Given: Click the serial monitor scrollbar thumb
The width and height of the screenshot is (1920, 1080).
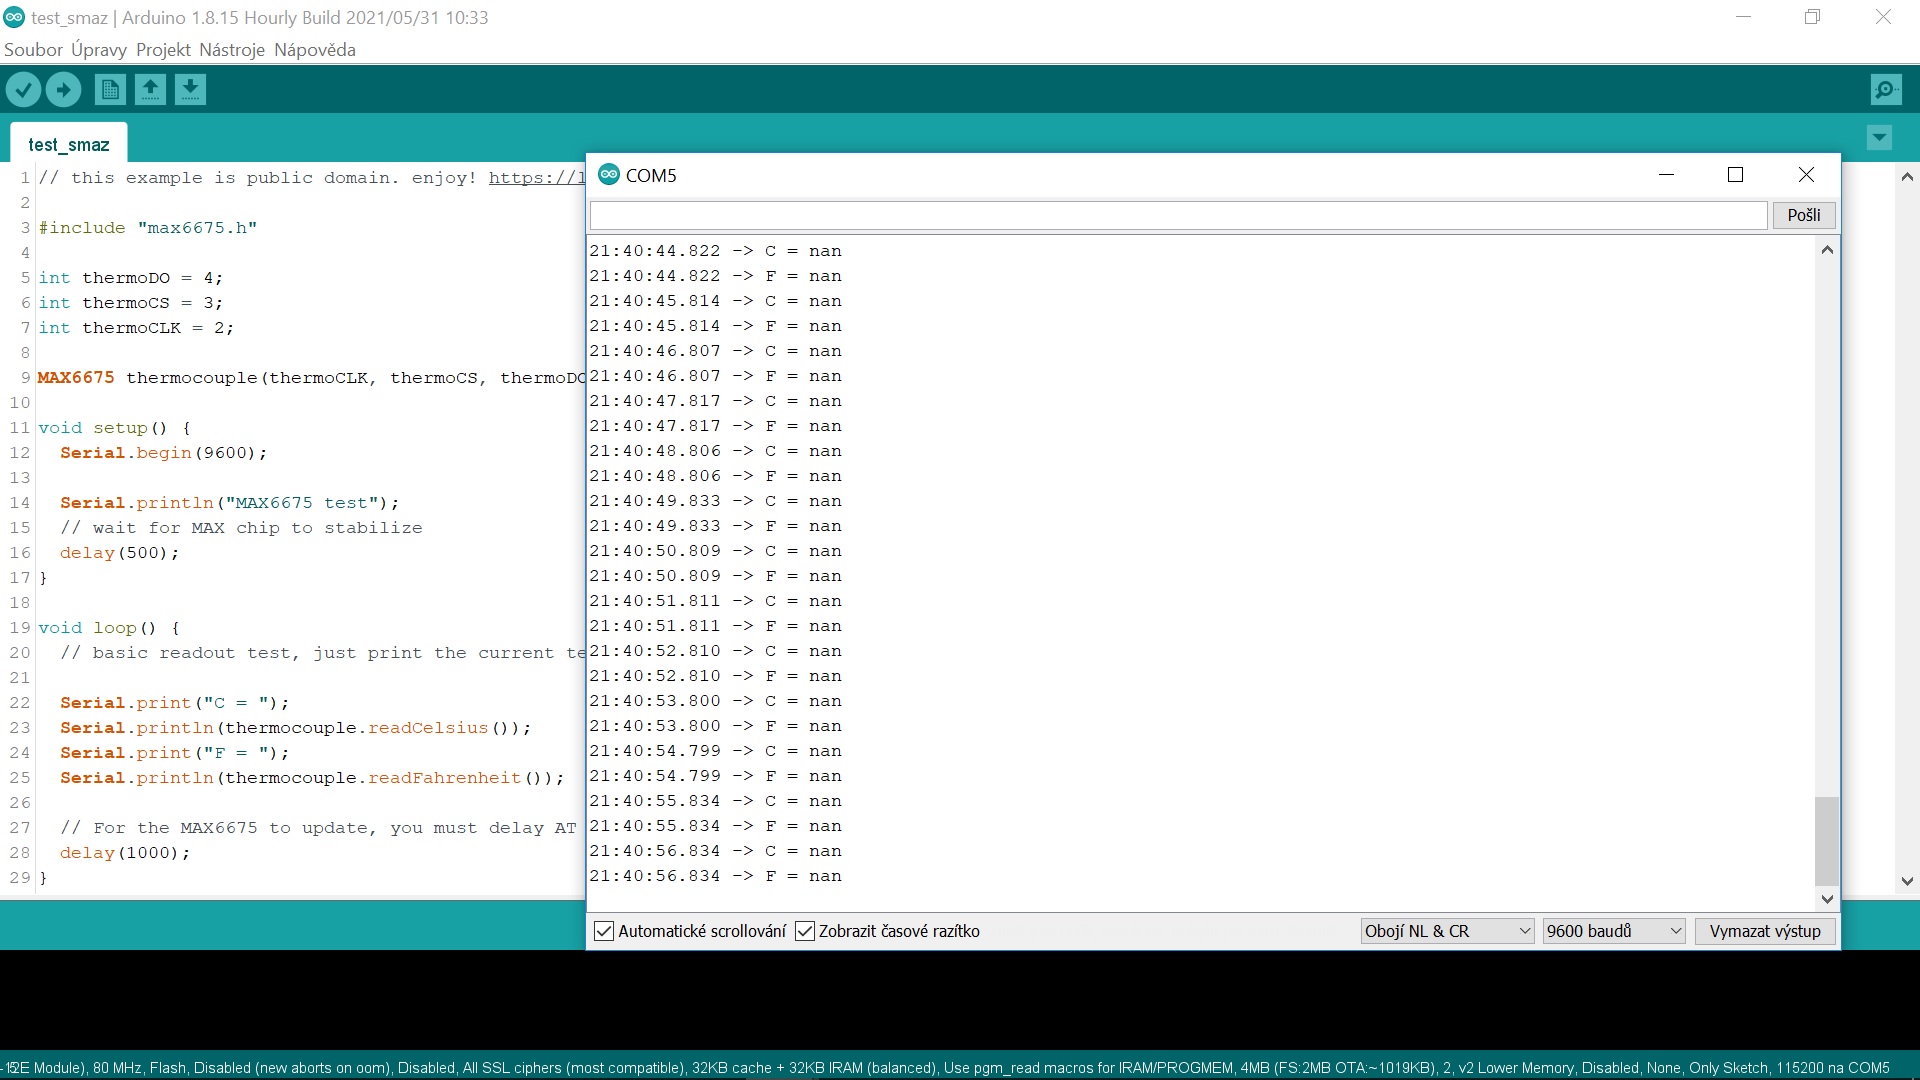Looking at the screenshot, I should (x=1827, y=840).
